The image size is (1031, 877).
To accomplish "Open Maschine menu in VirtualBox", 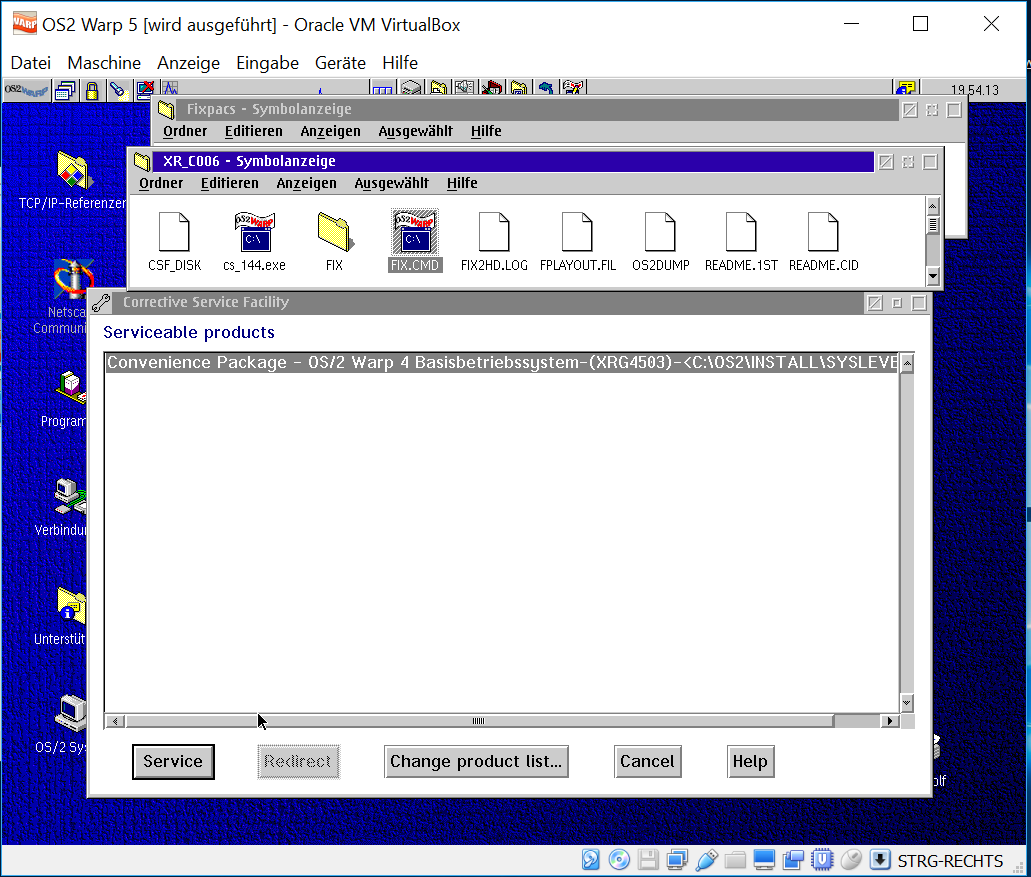I will pos(104,63).
